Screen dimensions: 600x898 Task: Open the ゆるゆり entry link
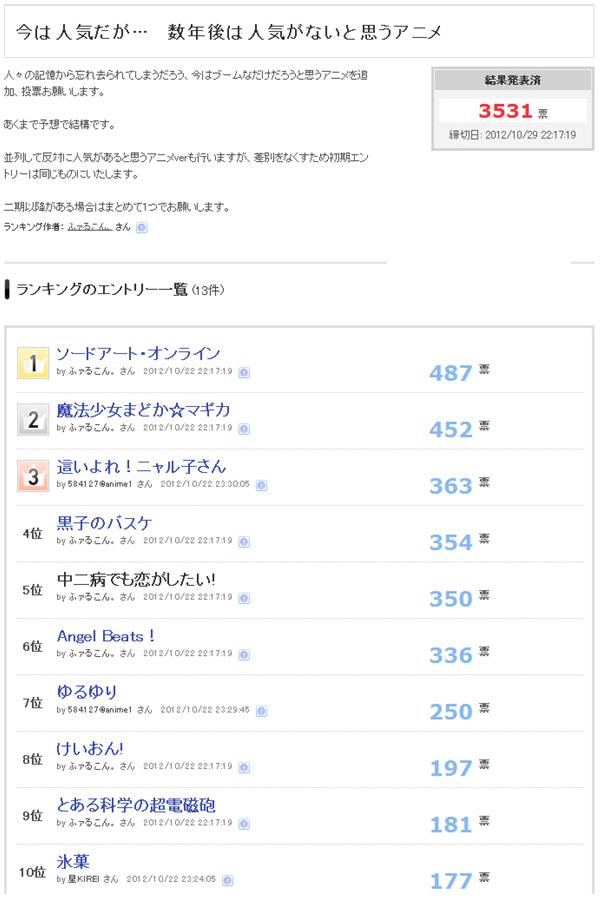tap(87, 692)
